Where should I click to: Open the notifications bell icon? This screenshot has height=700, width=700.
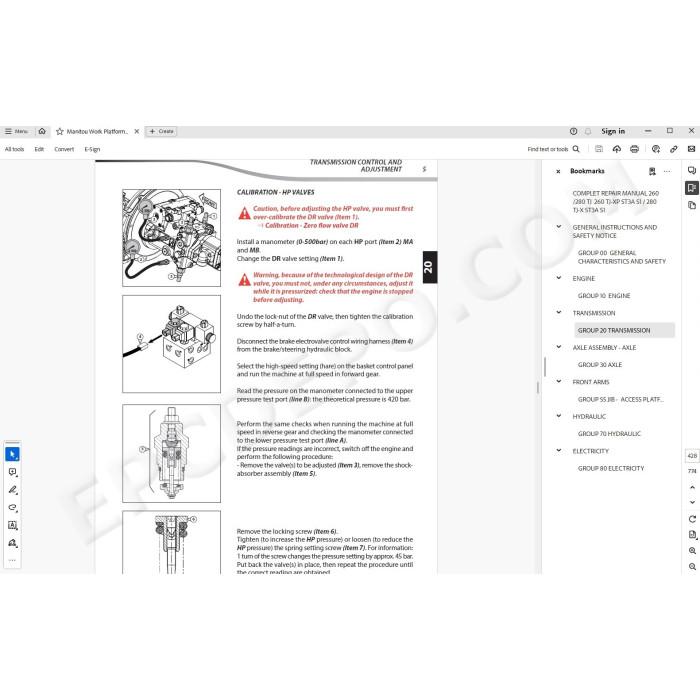pos(588,131)
